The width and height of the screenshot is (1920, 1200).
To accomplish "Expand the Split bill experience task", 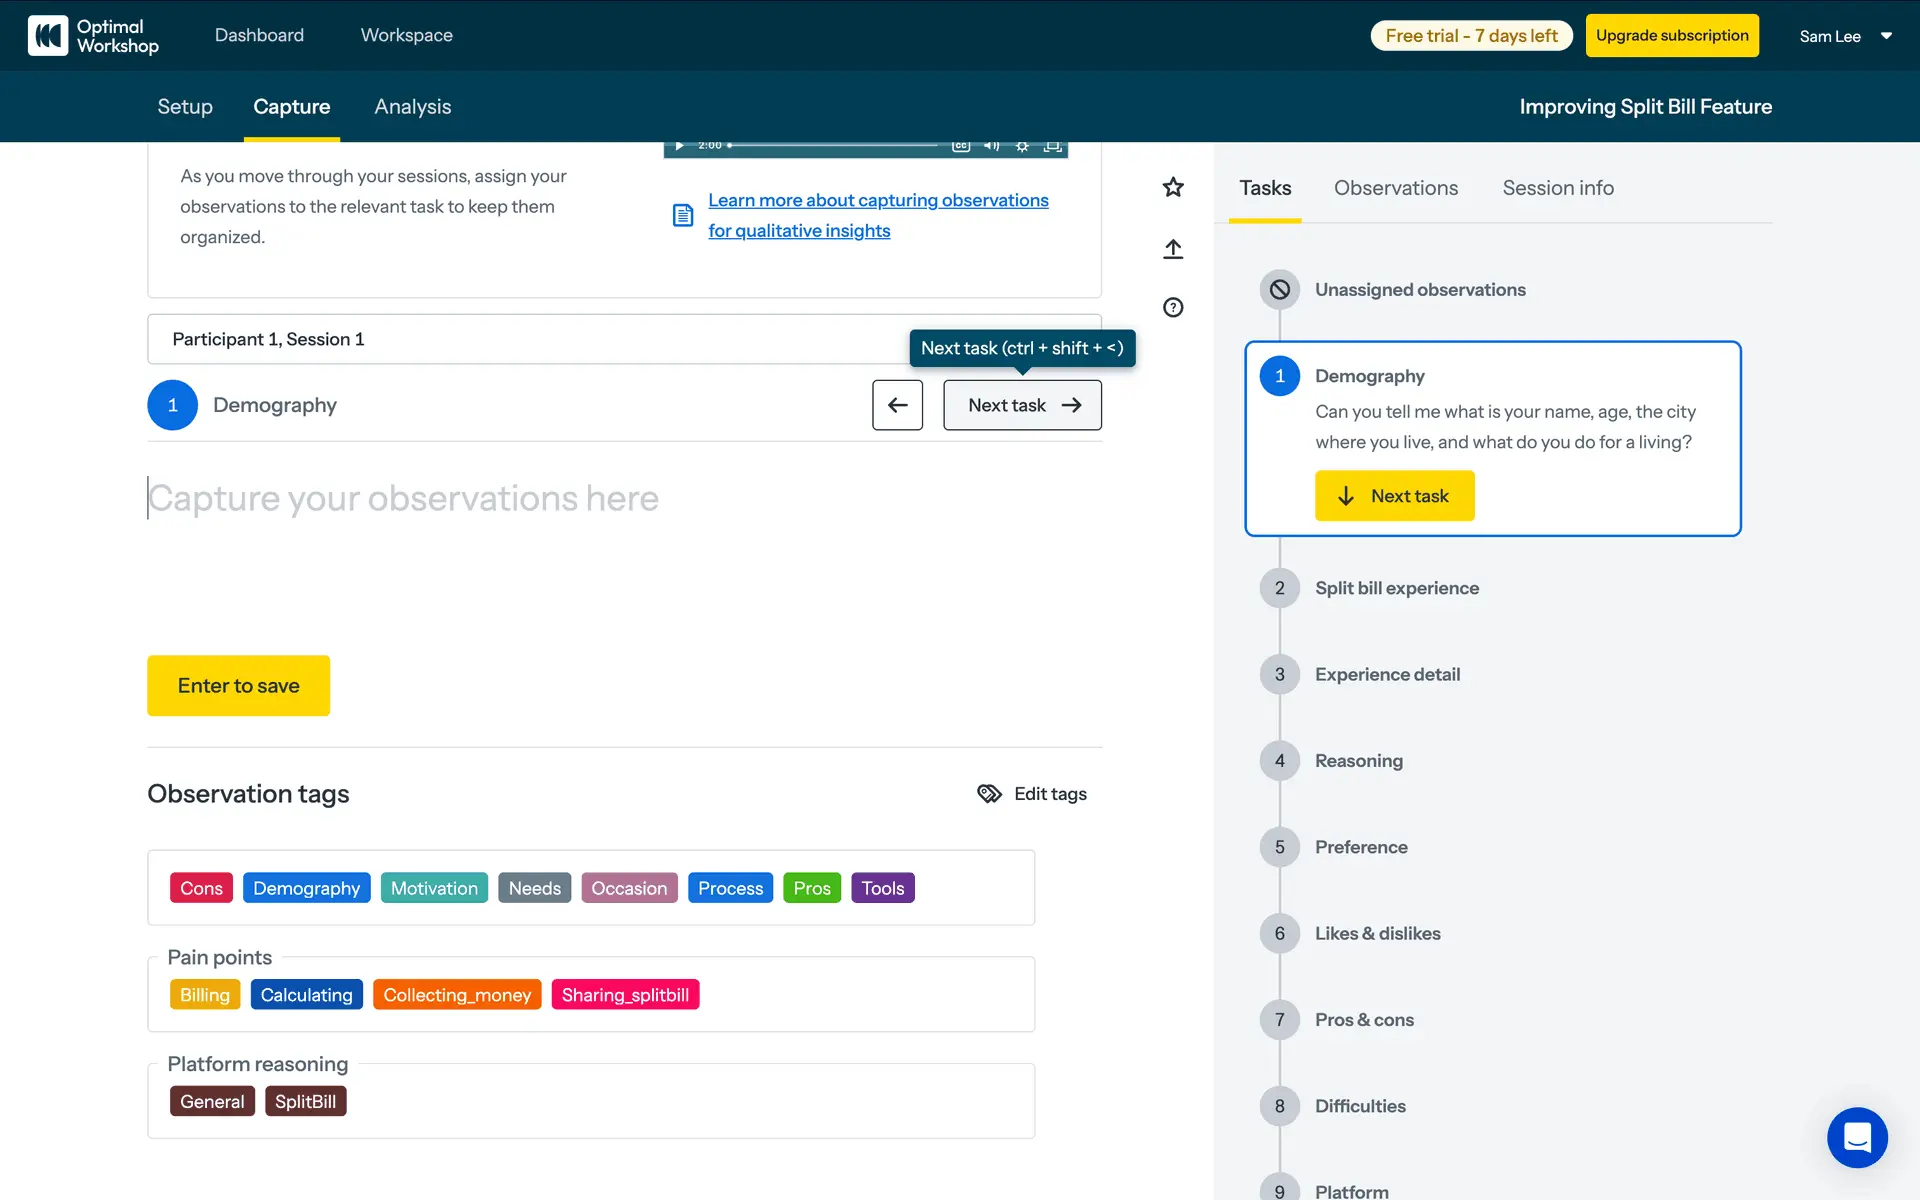I will click(x=1396, y=588).
